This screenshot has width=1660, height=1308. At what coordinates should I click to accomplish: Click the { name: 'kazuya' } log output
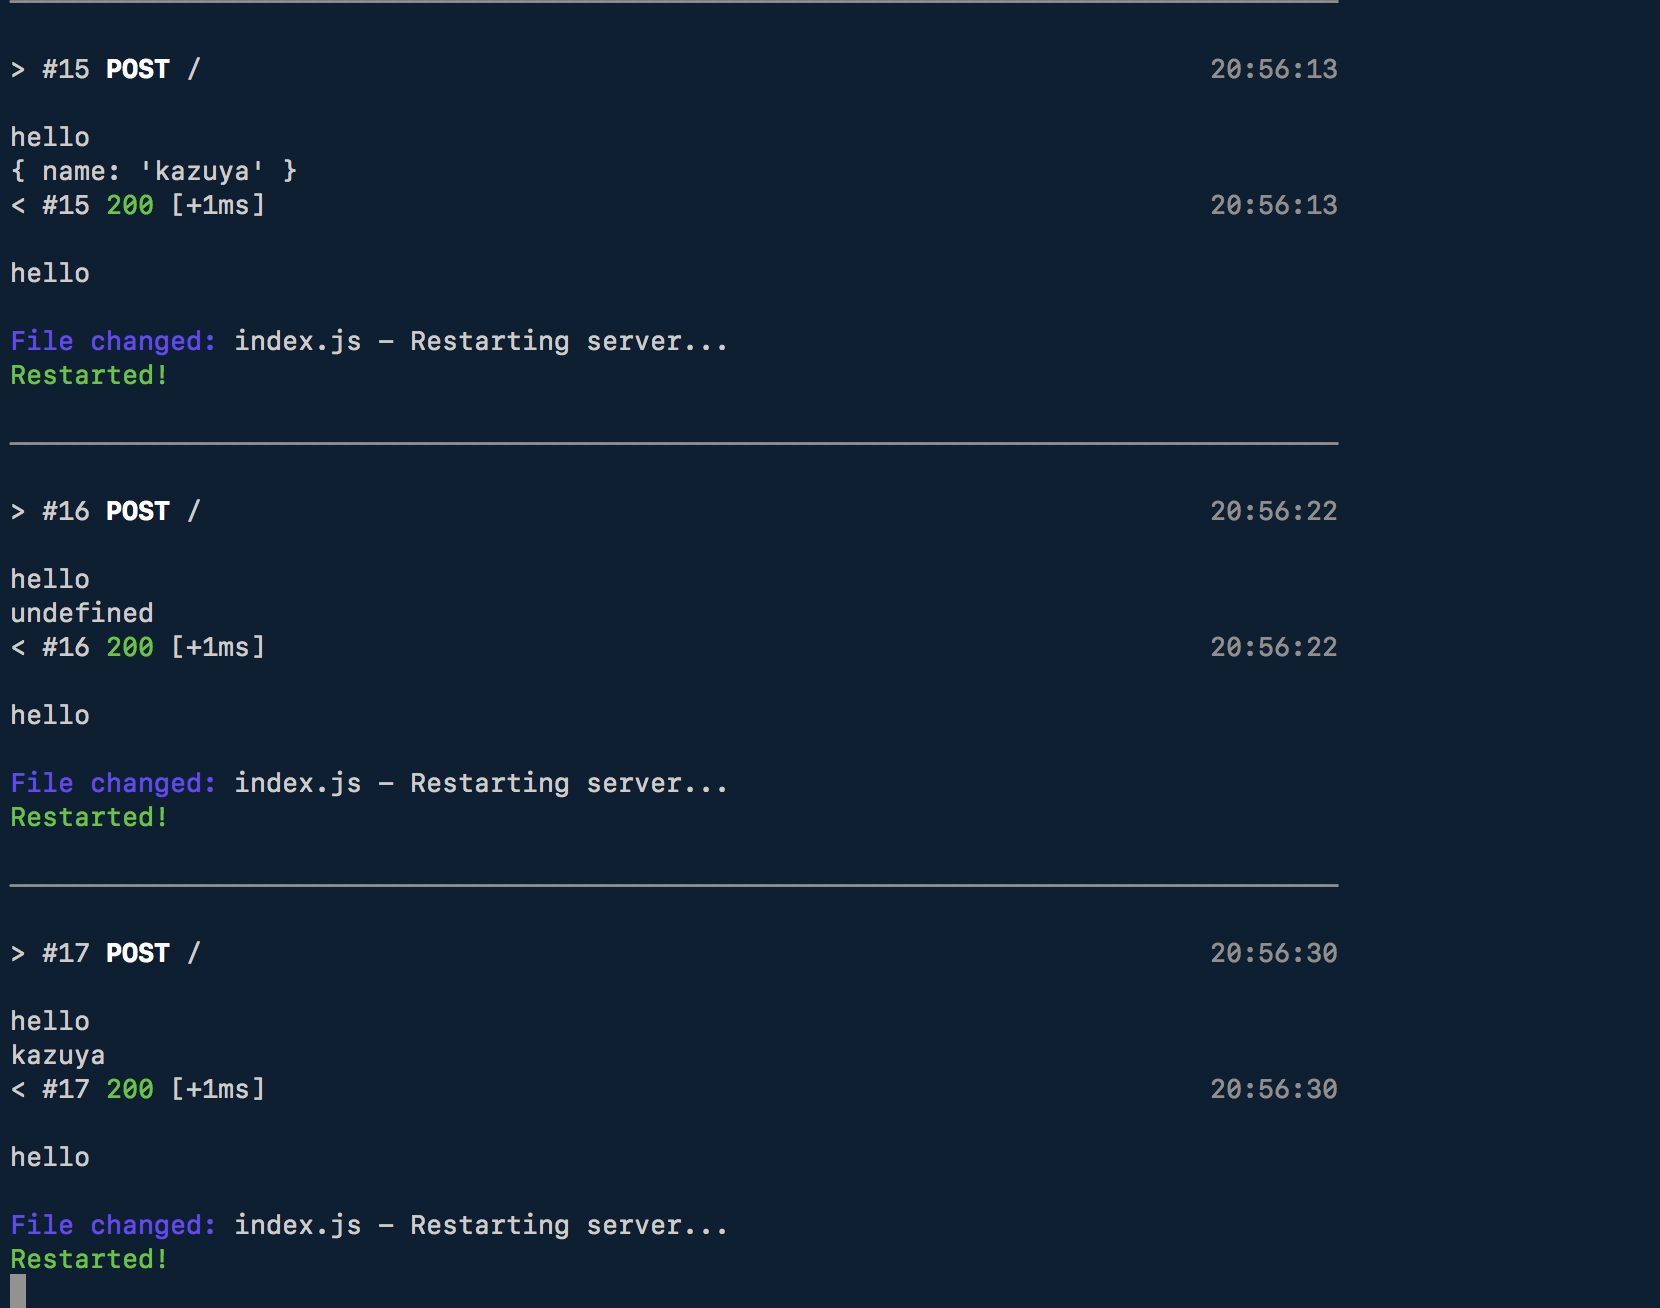tap(153, 171)
